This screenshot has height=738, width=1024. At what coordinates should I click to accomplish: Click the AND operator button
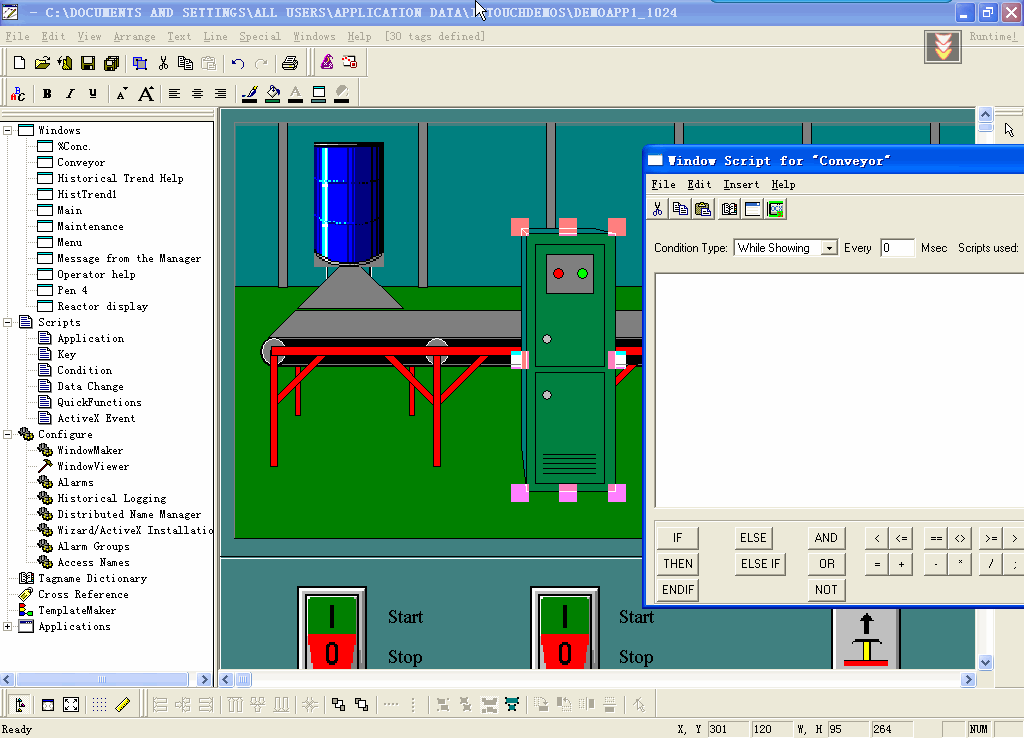(826, 538)
